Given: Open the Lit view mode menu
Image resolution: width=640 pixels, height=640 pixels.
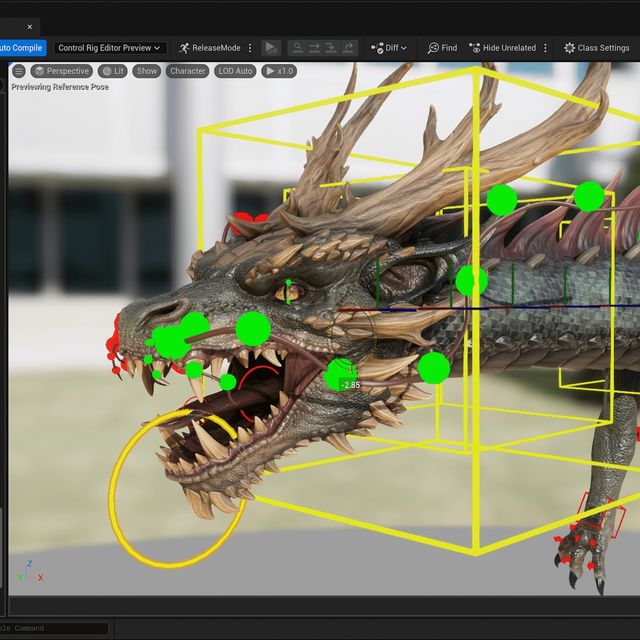Looking at the screenshot, I should click(113, 71).
